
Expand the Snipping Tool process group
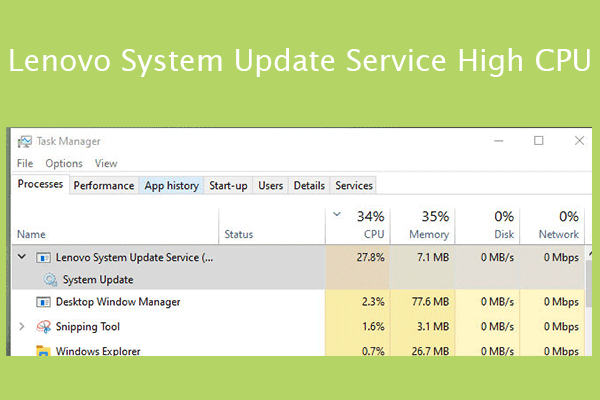coord(22,326)
